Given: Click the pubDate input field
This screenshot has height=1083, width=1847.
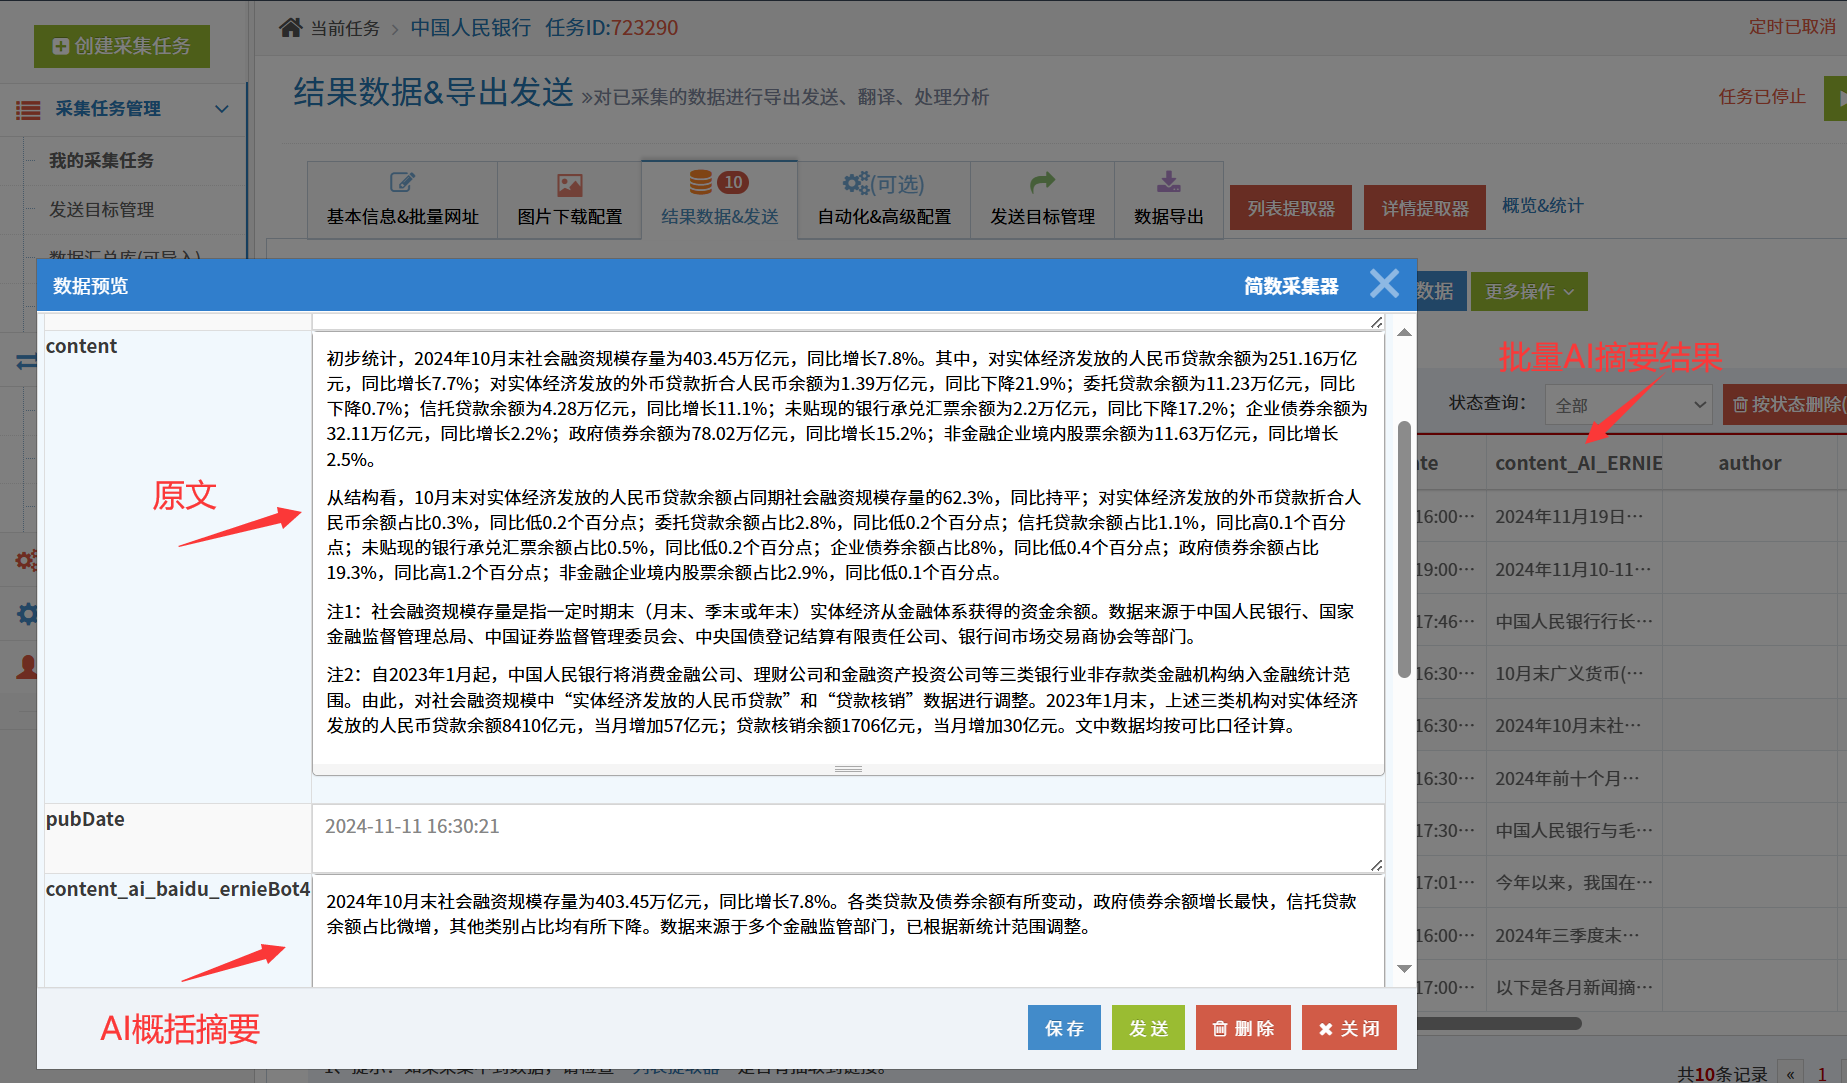Looking at the screenshot, I should [x=848, y=838].
